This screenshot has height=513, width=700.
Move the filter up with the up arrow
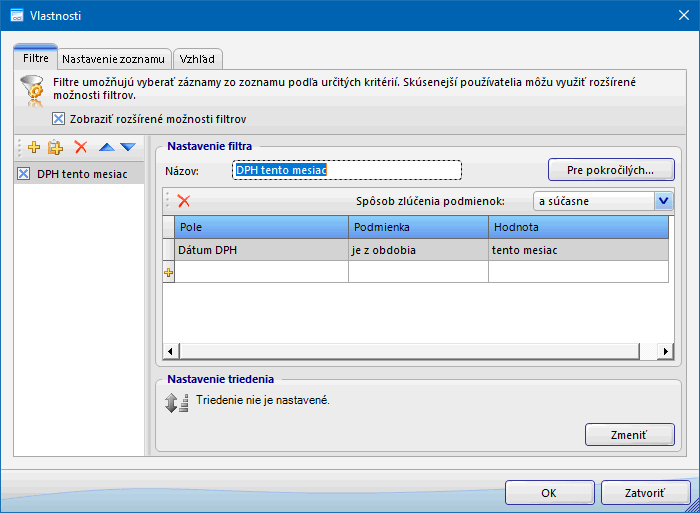click(x=106, y=147)
